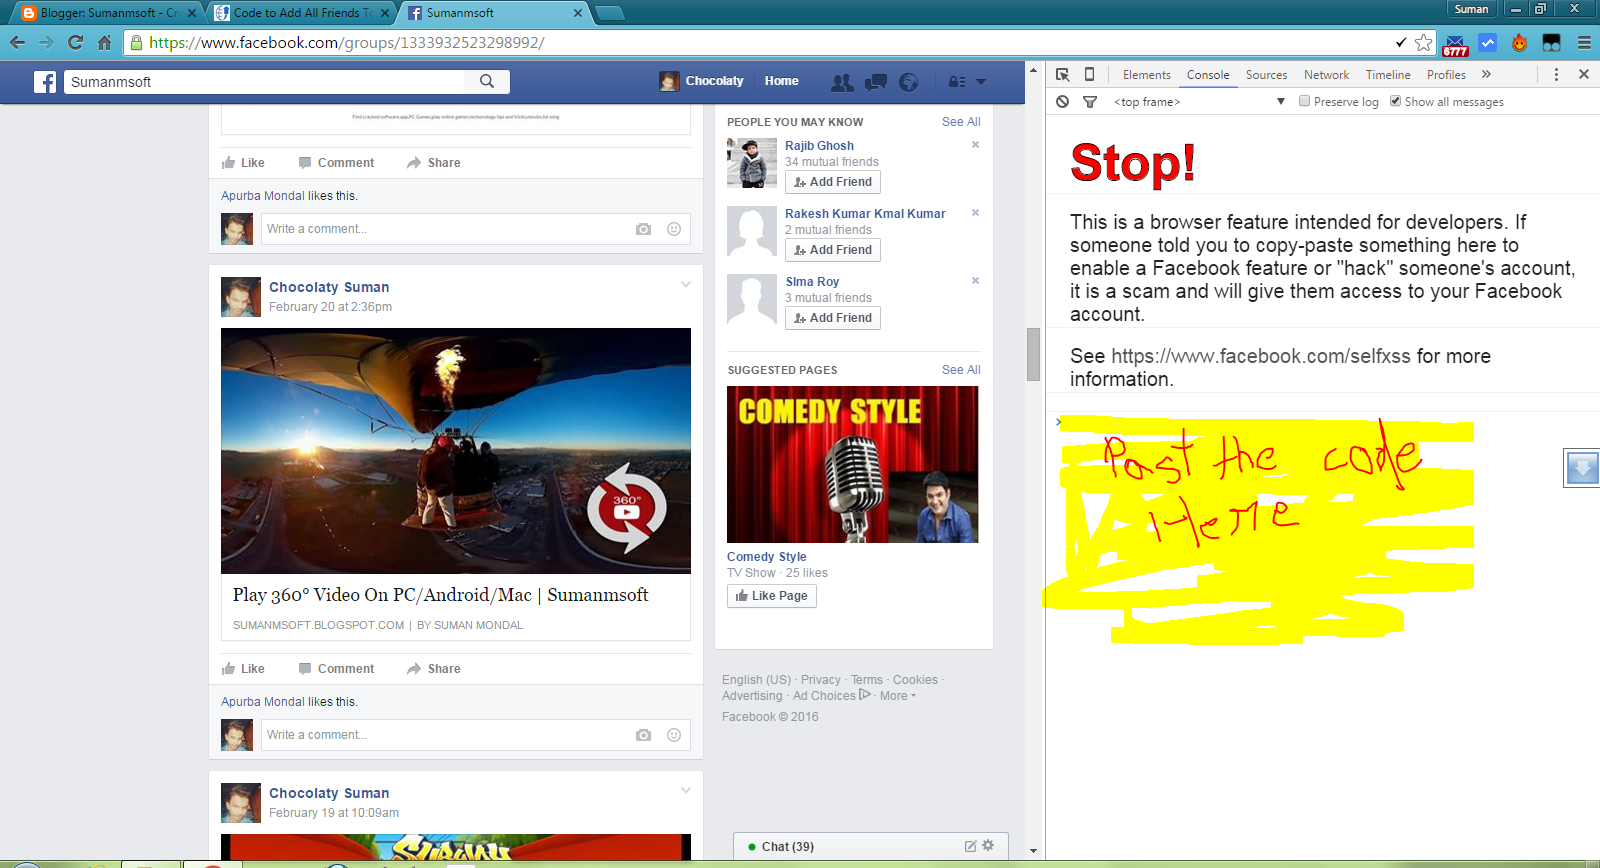This screenshot has width=1600, height=868.
Task: Click camera icon in second comment box
Action: click(643, 735)
